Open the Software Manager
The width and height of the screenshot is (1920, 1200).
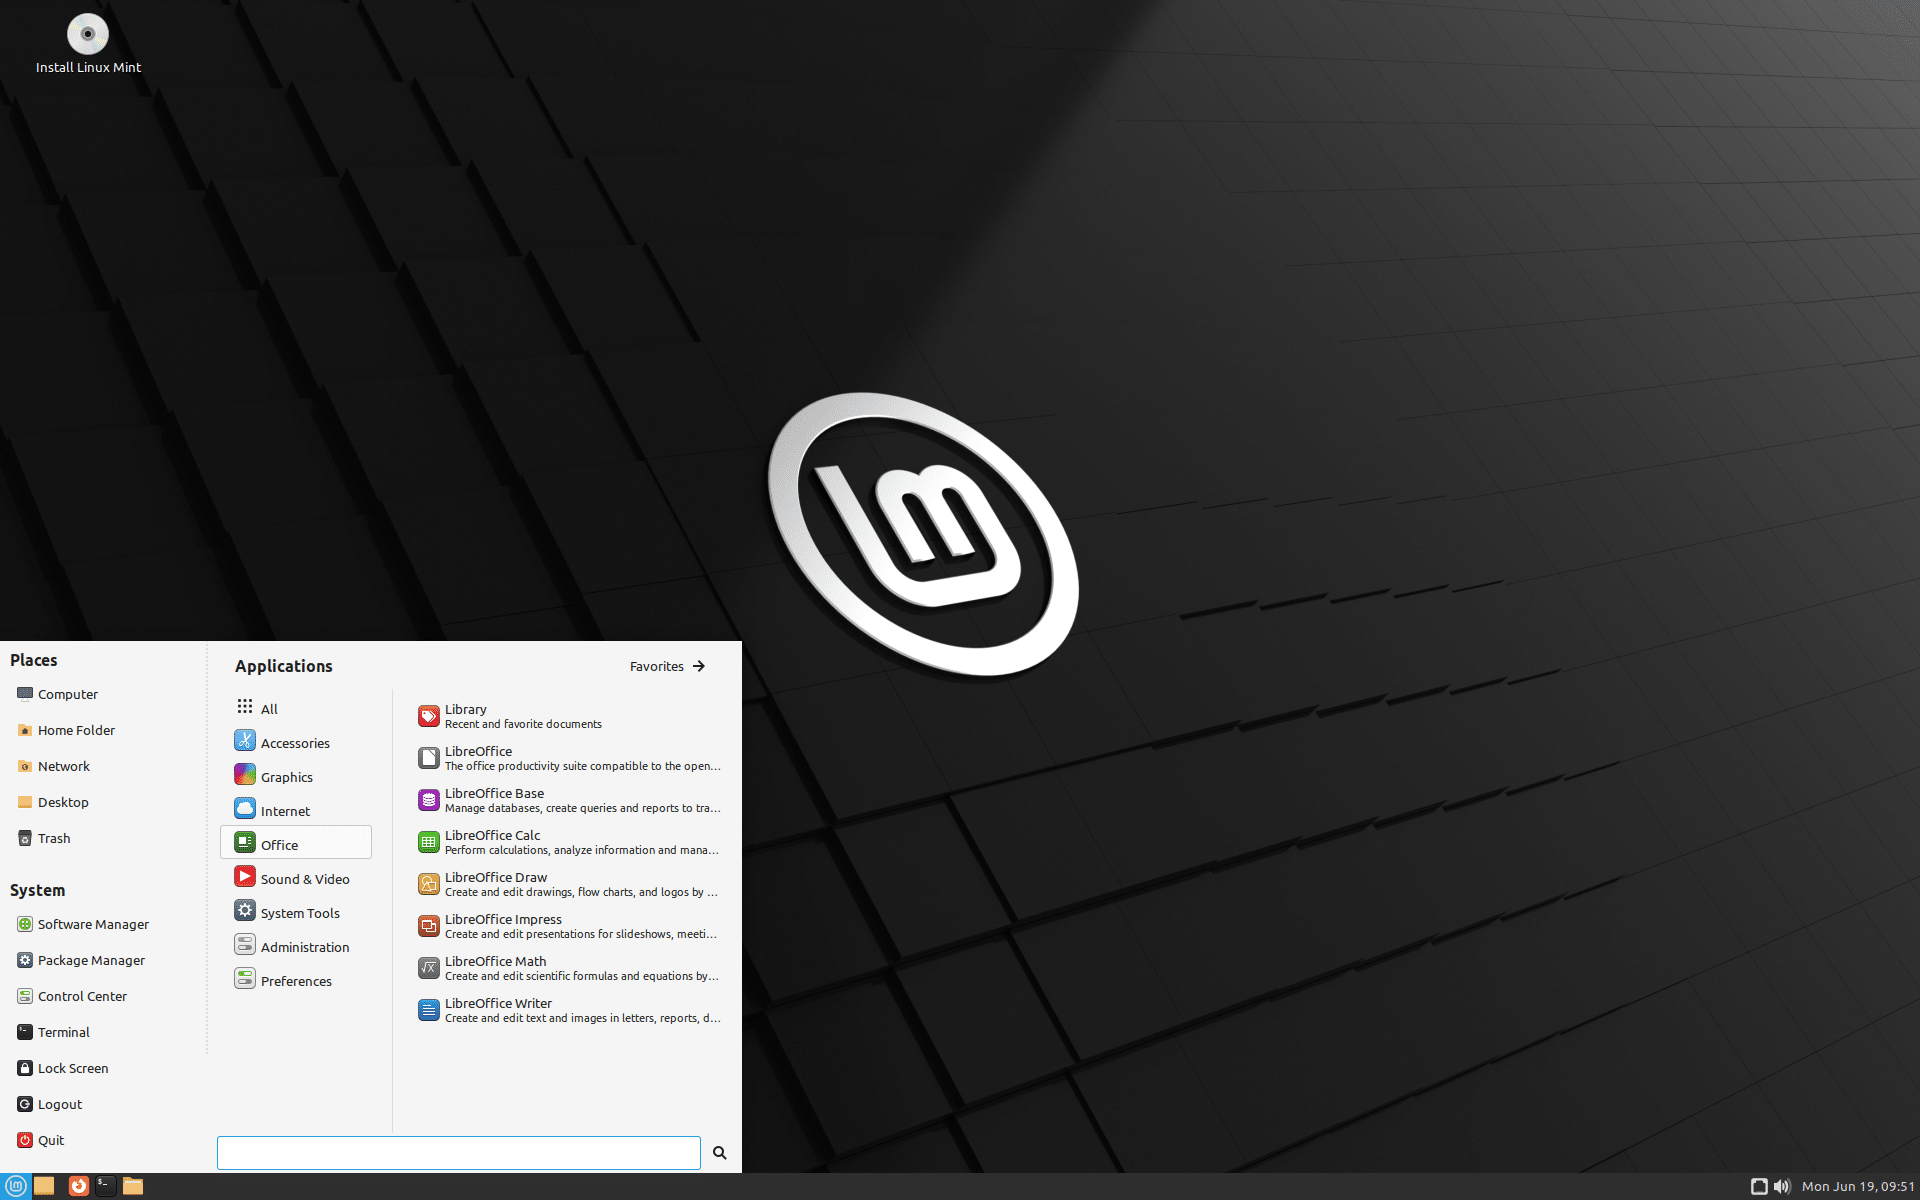pyautogui.click(x=93, y=924)
